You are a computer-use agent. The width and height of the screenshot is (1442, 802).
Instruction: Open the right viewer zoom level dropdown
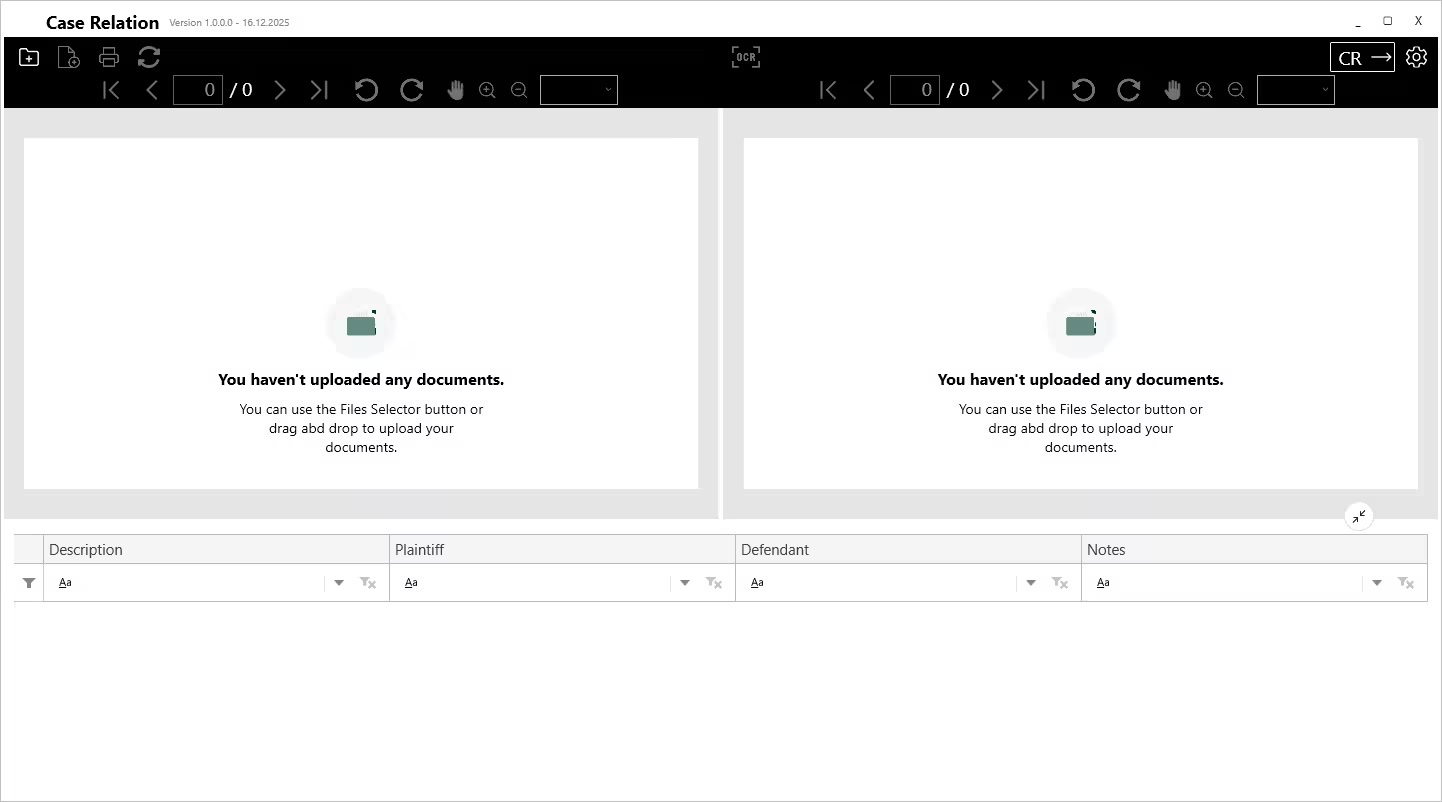pyautogui.click(x=1296, y=90)
